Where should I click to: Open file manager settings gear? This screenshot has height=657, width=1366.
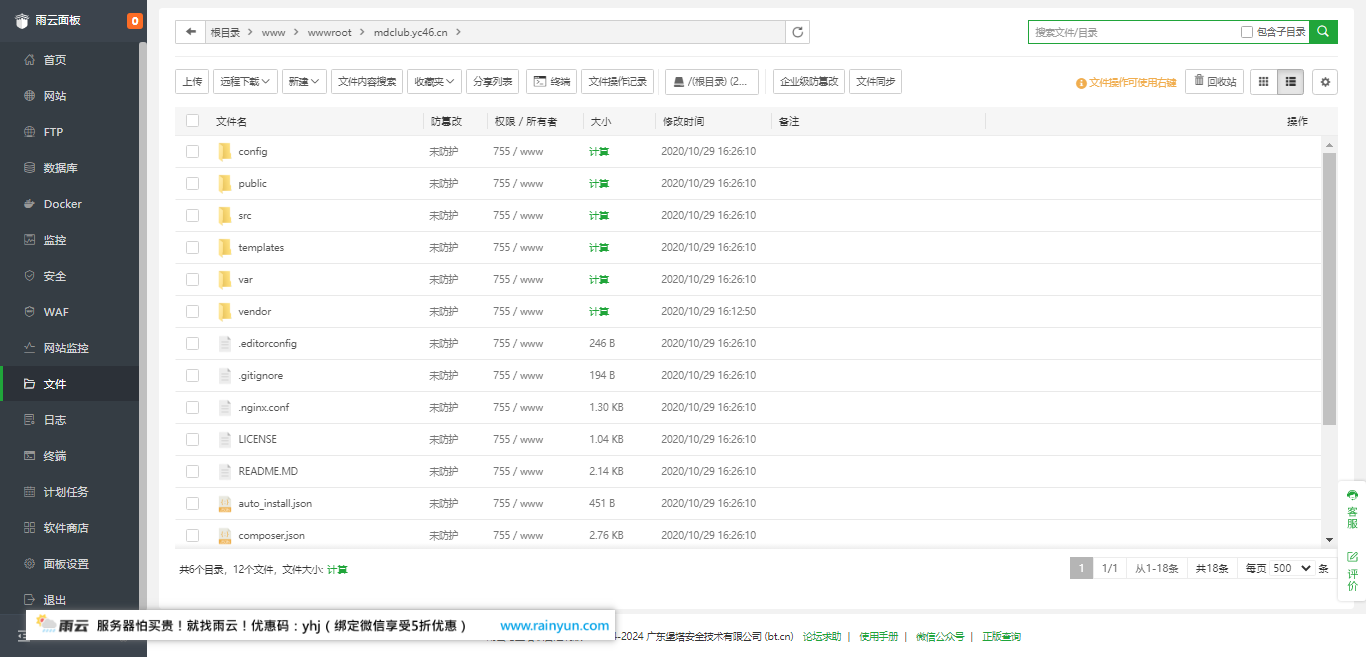pyautogui.click(x=1325, y=82)
